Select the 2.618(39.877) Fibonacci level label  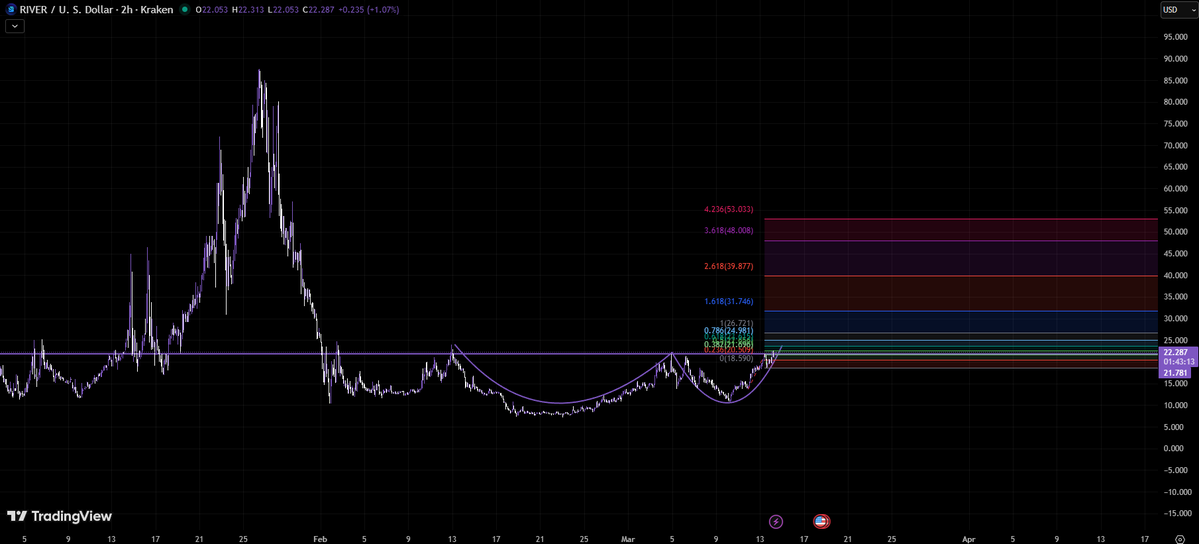point(729,266)
